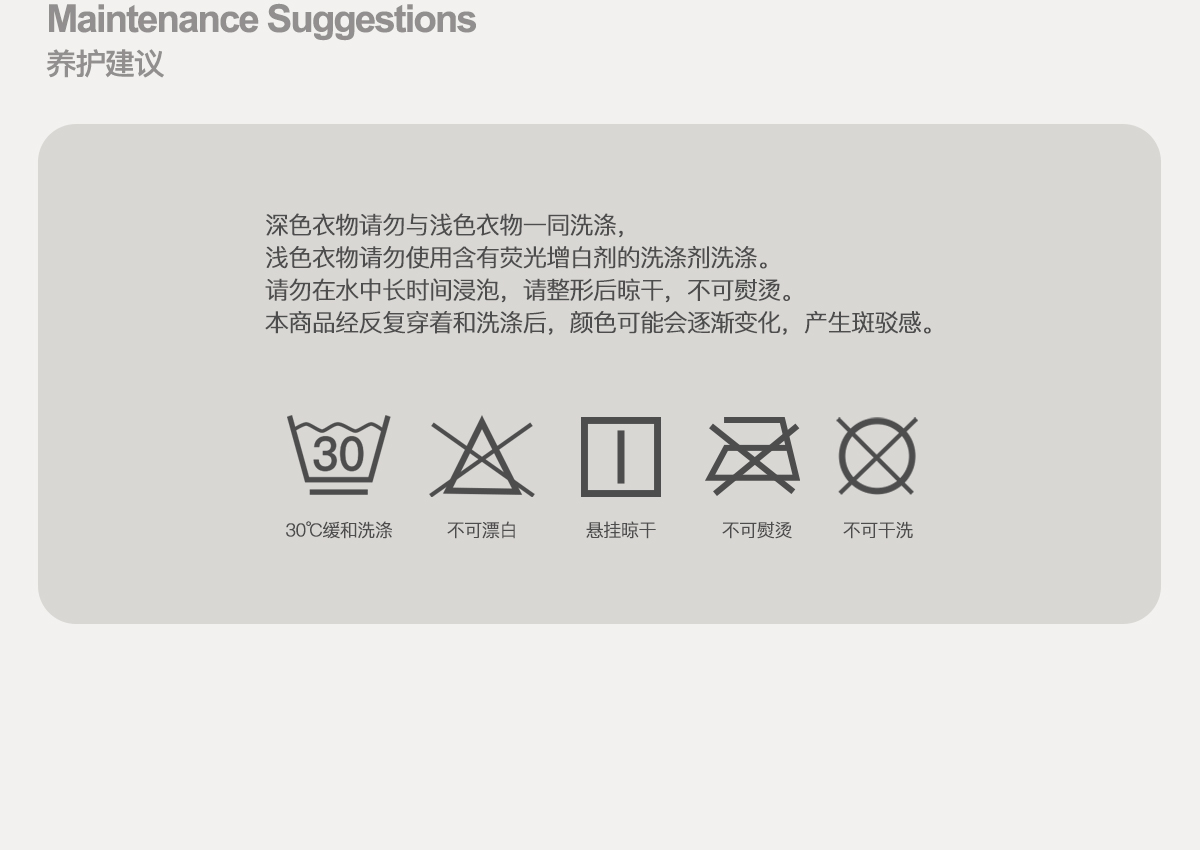The height and width of the screenshot is (850, 1200).
Task: Click the 不可干洗 label
Action: (x=878, y=530)
